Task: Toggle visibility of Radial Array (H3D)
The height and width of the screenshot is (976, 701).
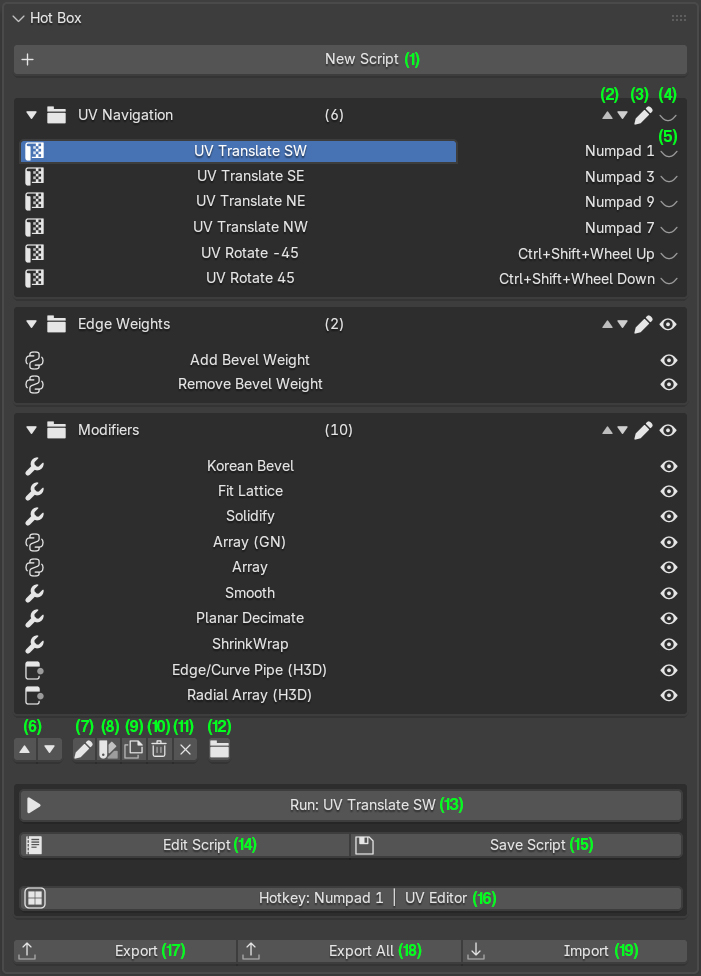Action: coord(669,695)
